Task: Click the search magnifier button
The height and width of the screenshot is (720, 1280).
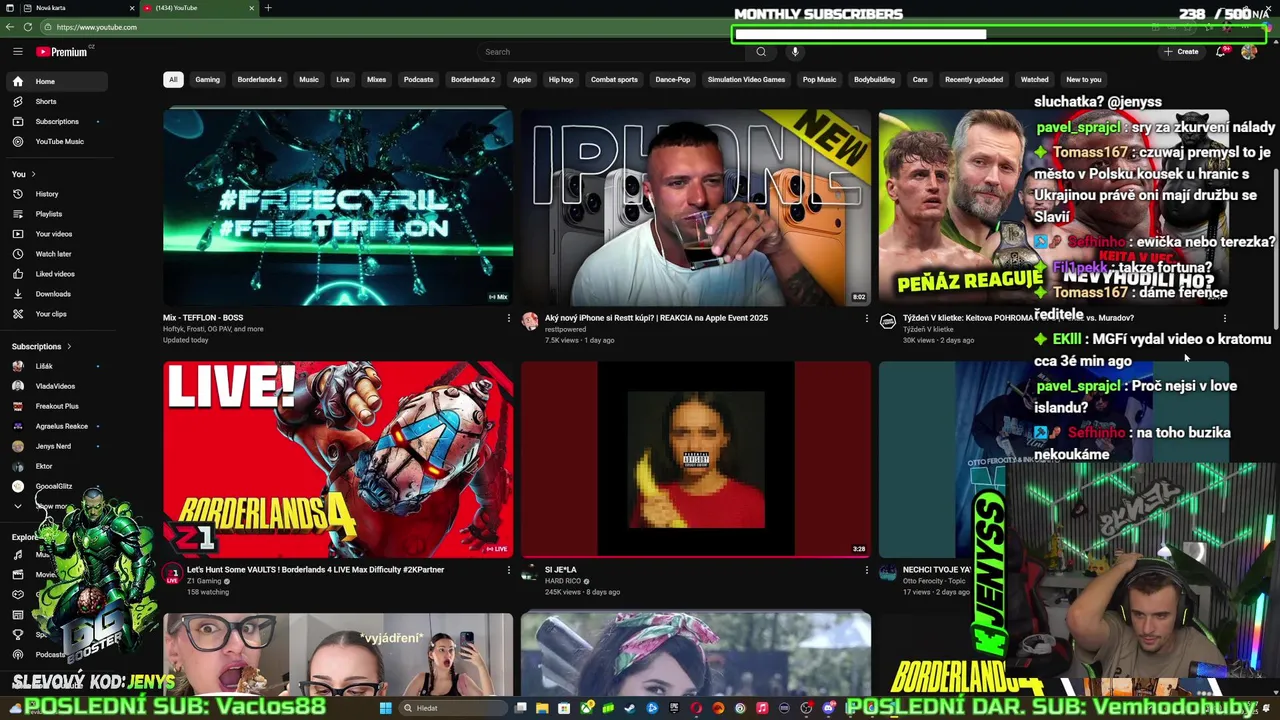Action: pos(761,52)
